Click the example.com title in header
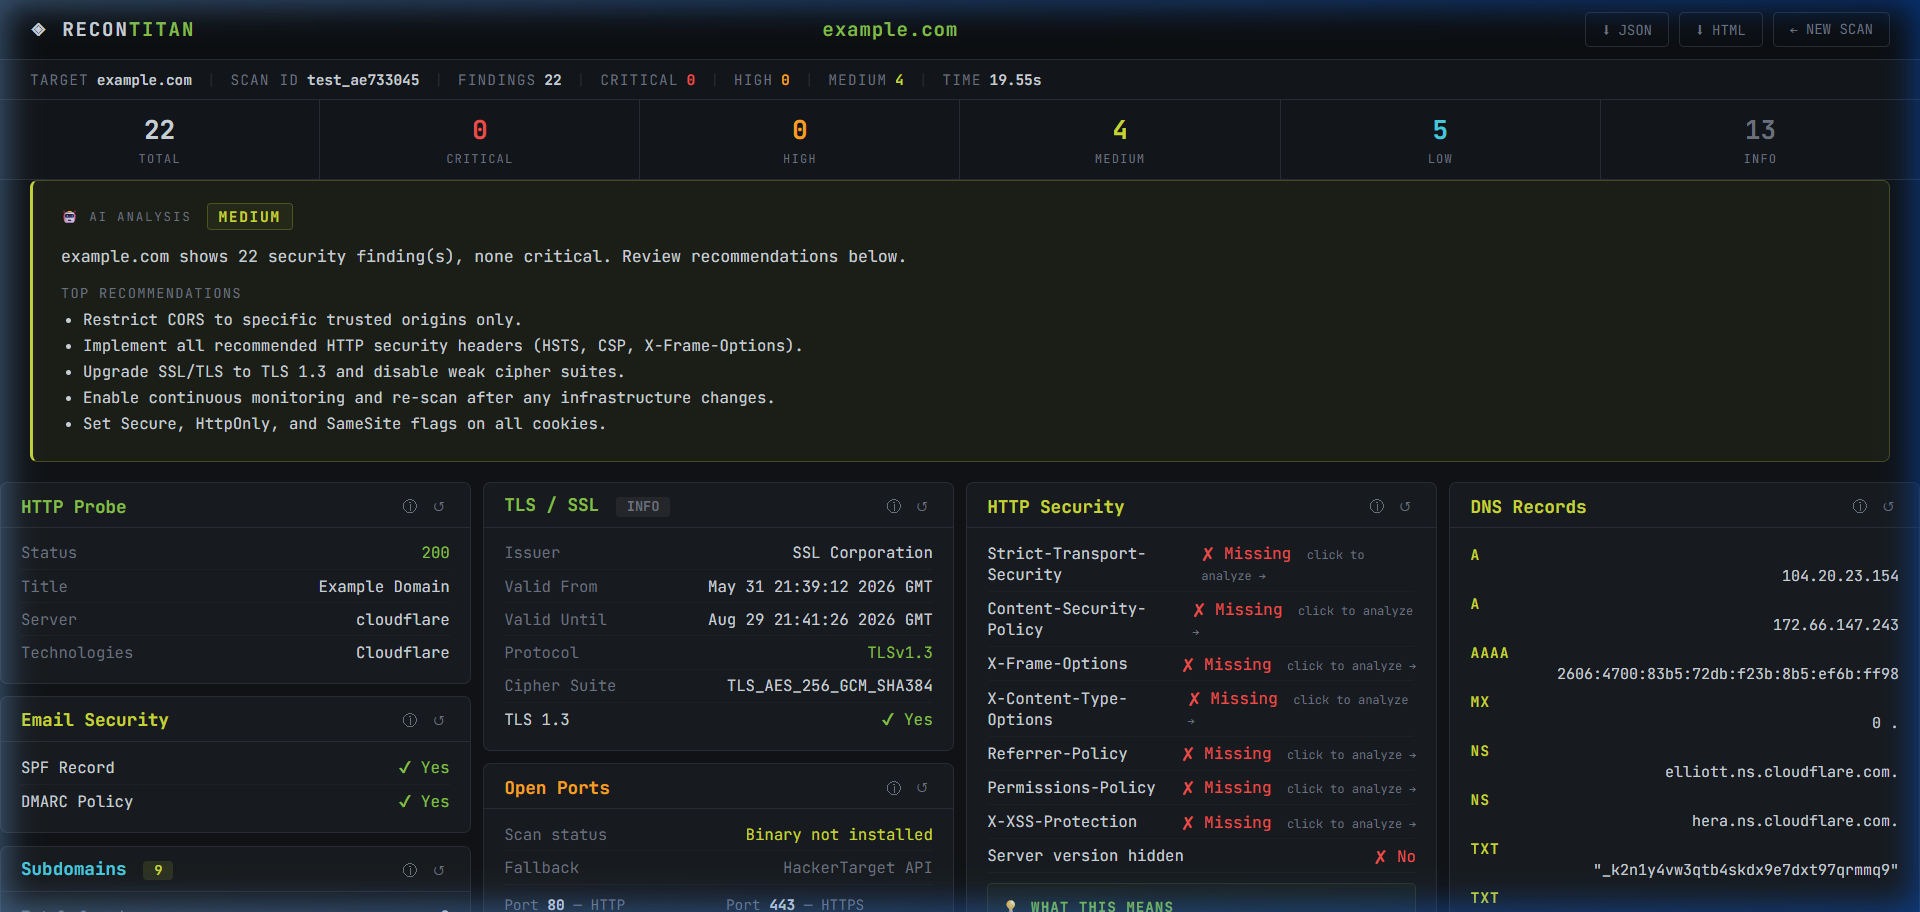 coord(890,30)
